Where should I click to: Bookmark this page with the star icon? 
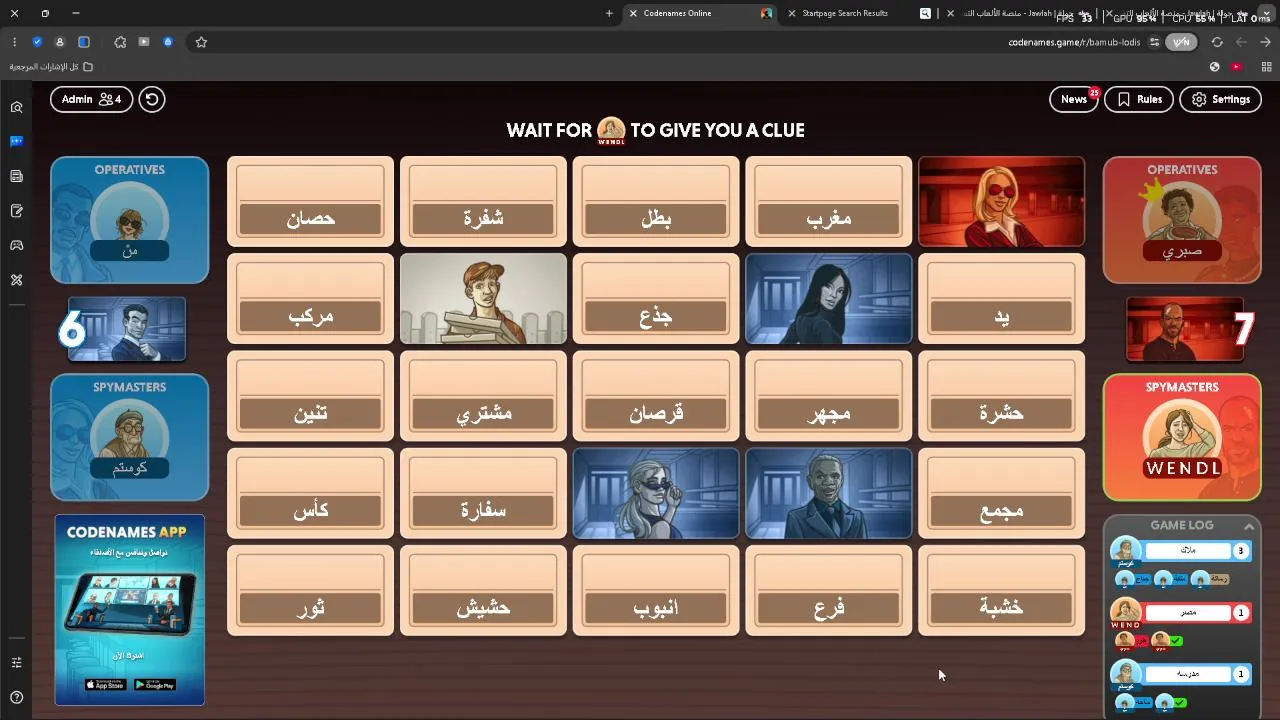[201, 42]
